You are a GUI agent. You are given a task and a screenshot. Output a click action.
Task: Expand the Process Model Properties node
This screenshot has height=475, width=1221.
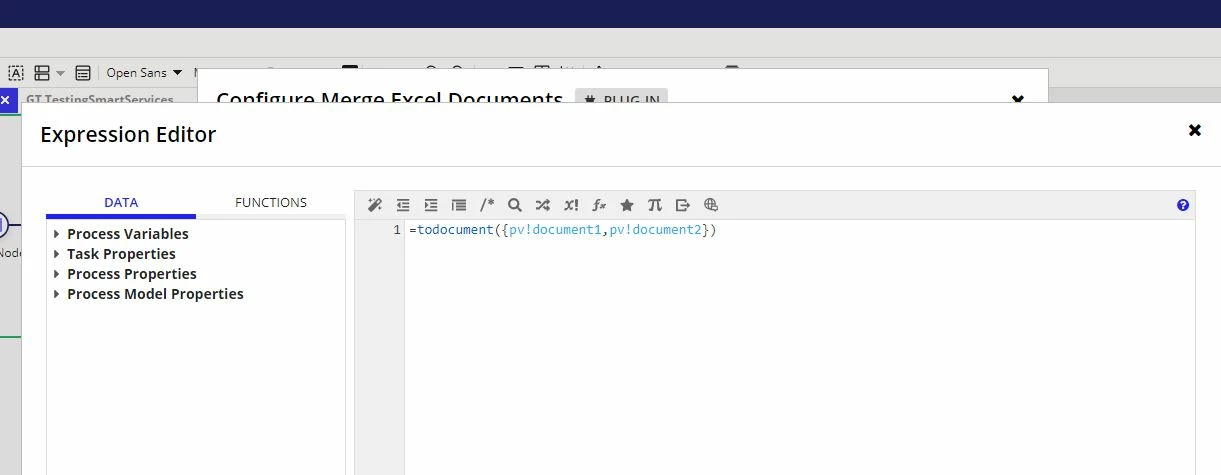pos(57,294)
